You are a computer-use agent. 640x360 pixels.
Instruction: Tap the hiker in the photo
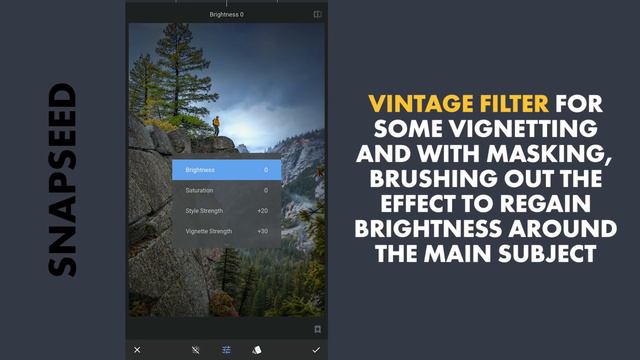(x=216, y=126)
